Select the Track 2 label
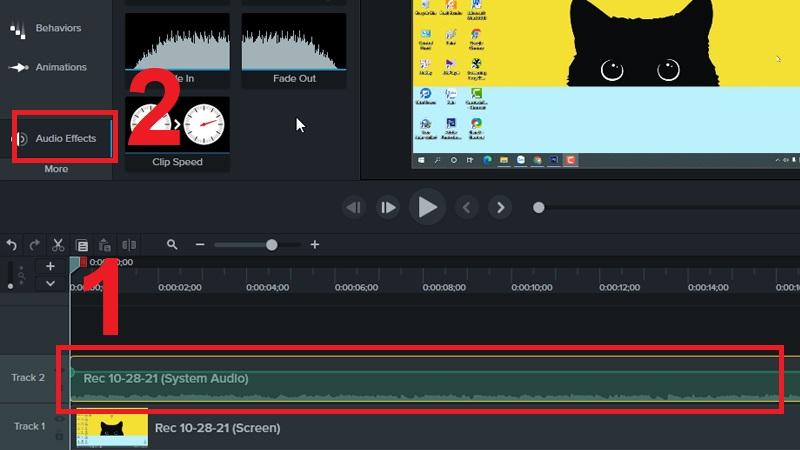Image resolution: width=800 pixels, height=450 pixels. (x=28, y=378)
